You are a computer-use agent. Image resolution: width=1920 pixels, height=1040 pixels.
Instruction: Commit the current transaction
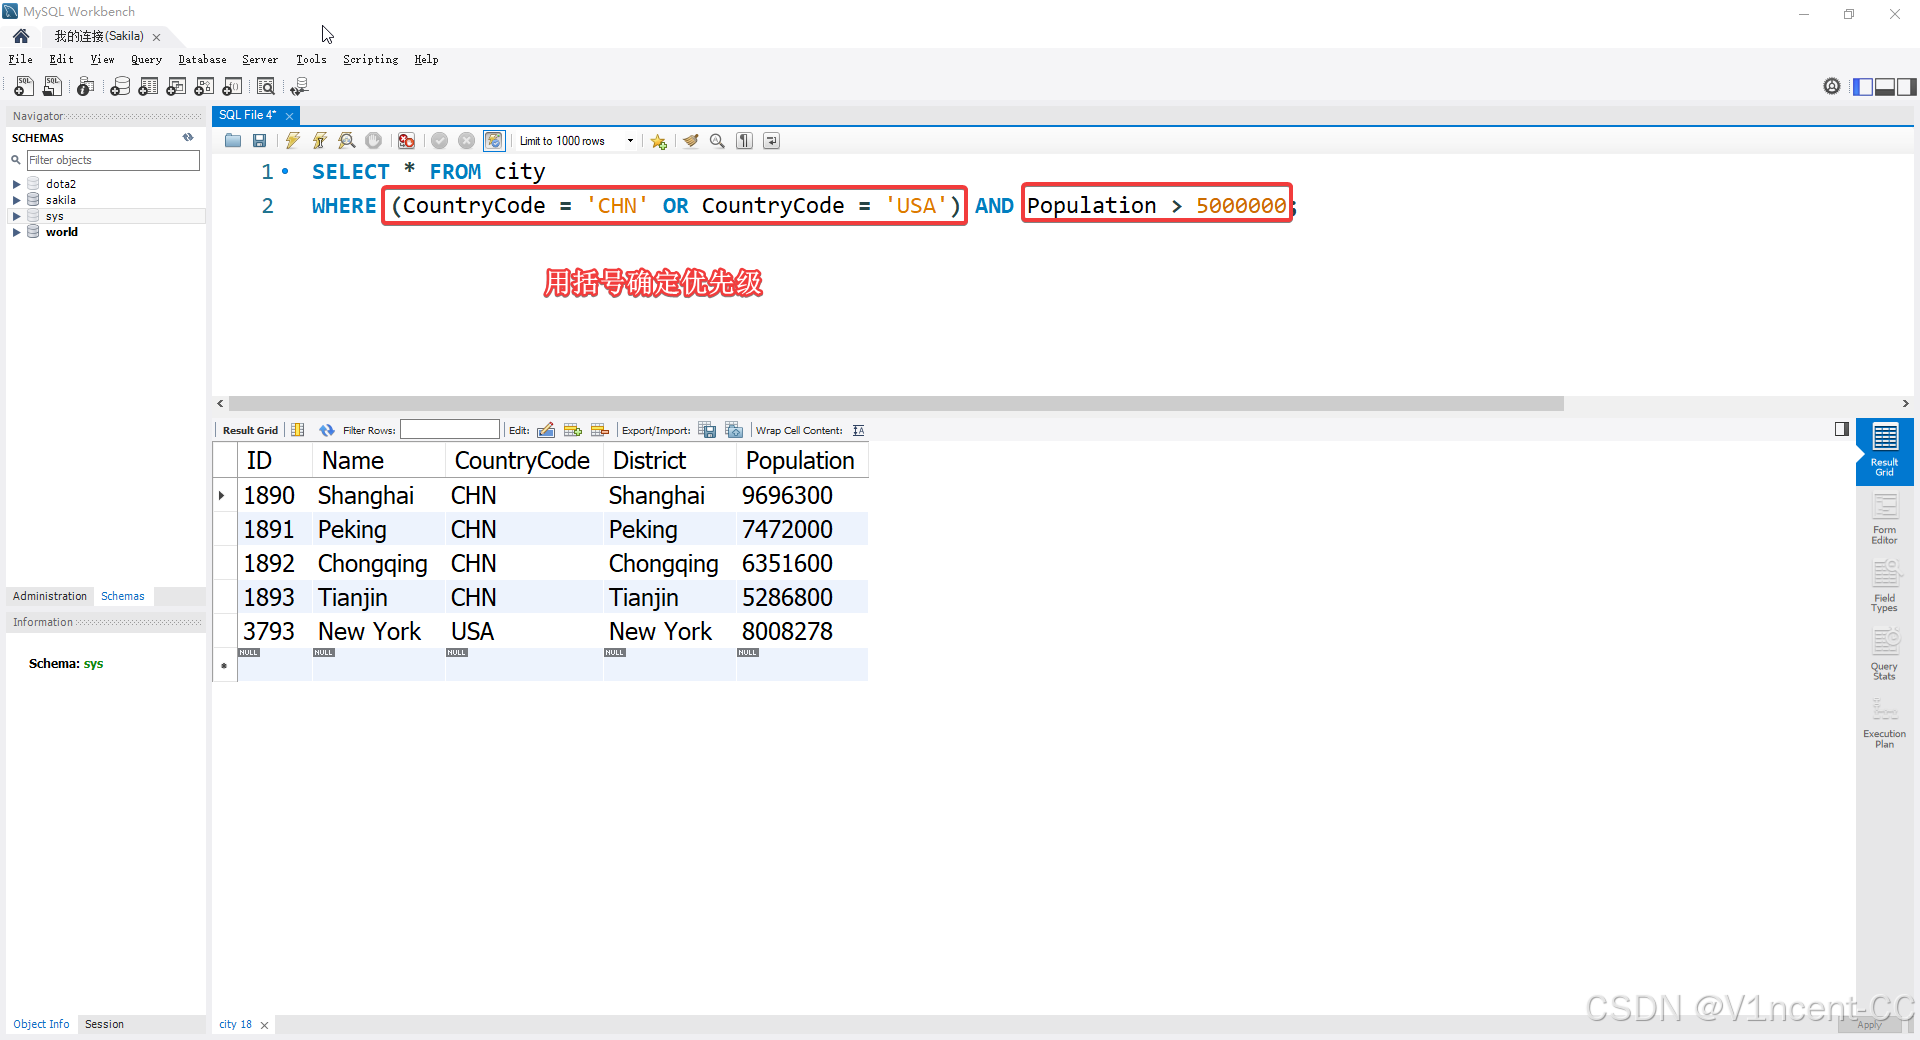point(439,141)
